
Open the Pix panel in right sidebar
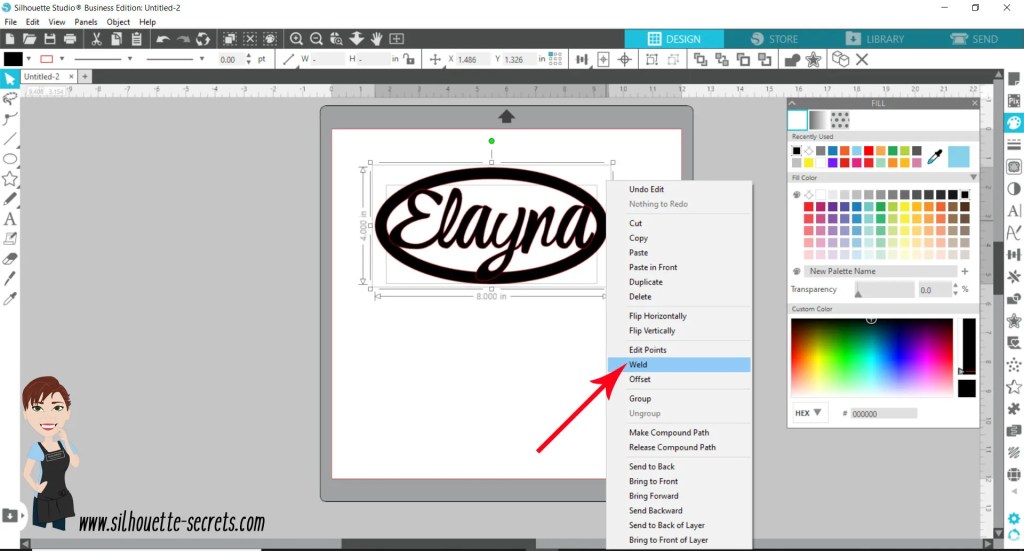tap(1014, 101)
